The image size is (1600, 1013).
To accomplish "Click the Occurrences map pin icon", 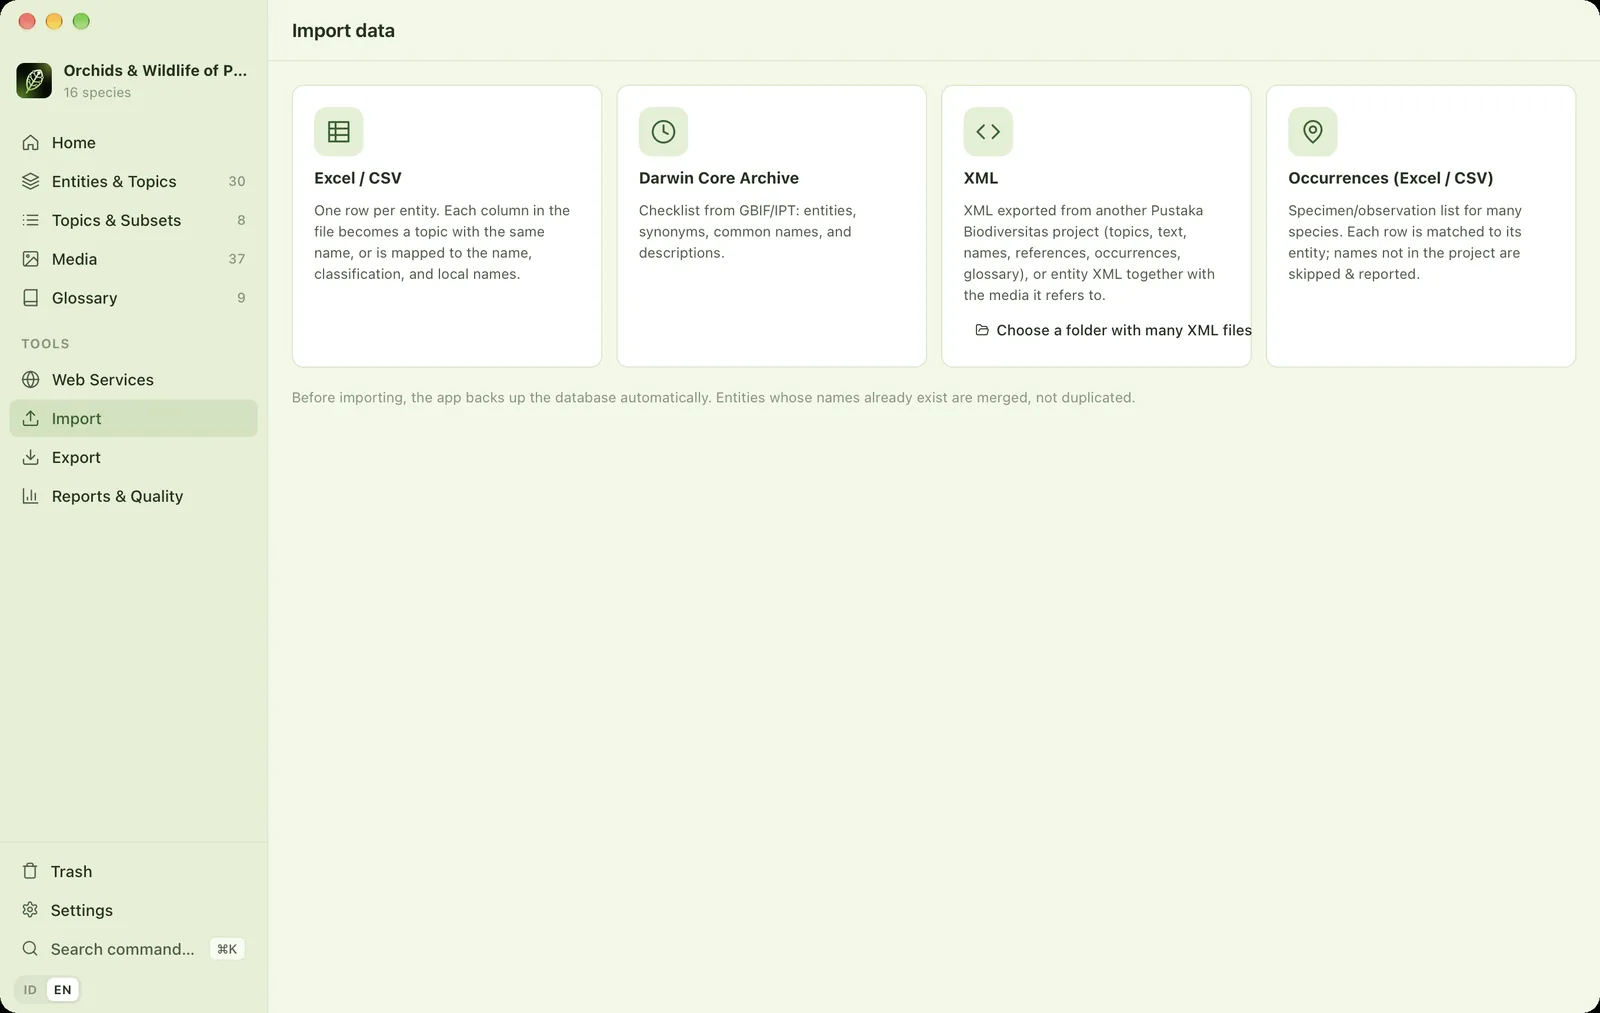I will [x=1313, y=132].
